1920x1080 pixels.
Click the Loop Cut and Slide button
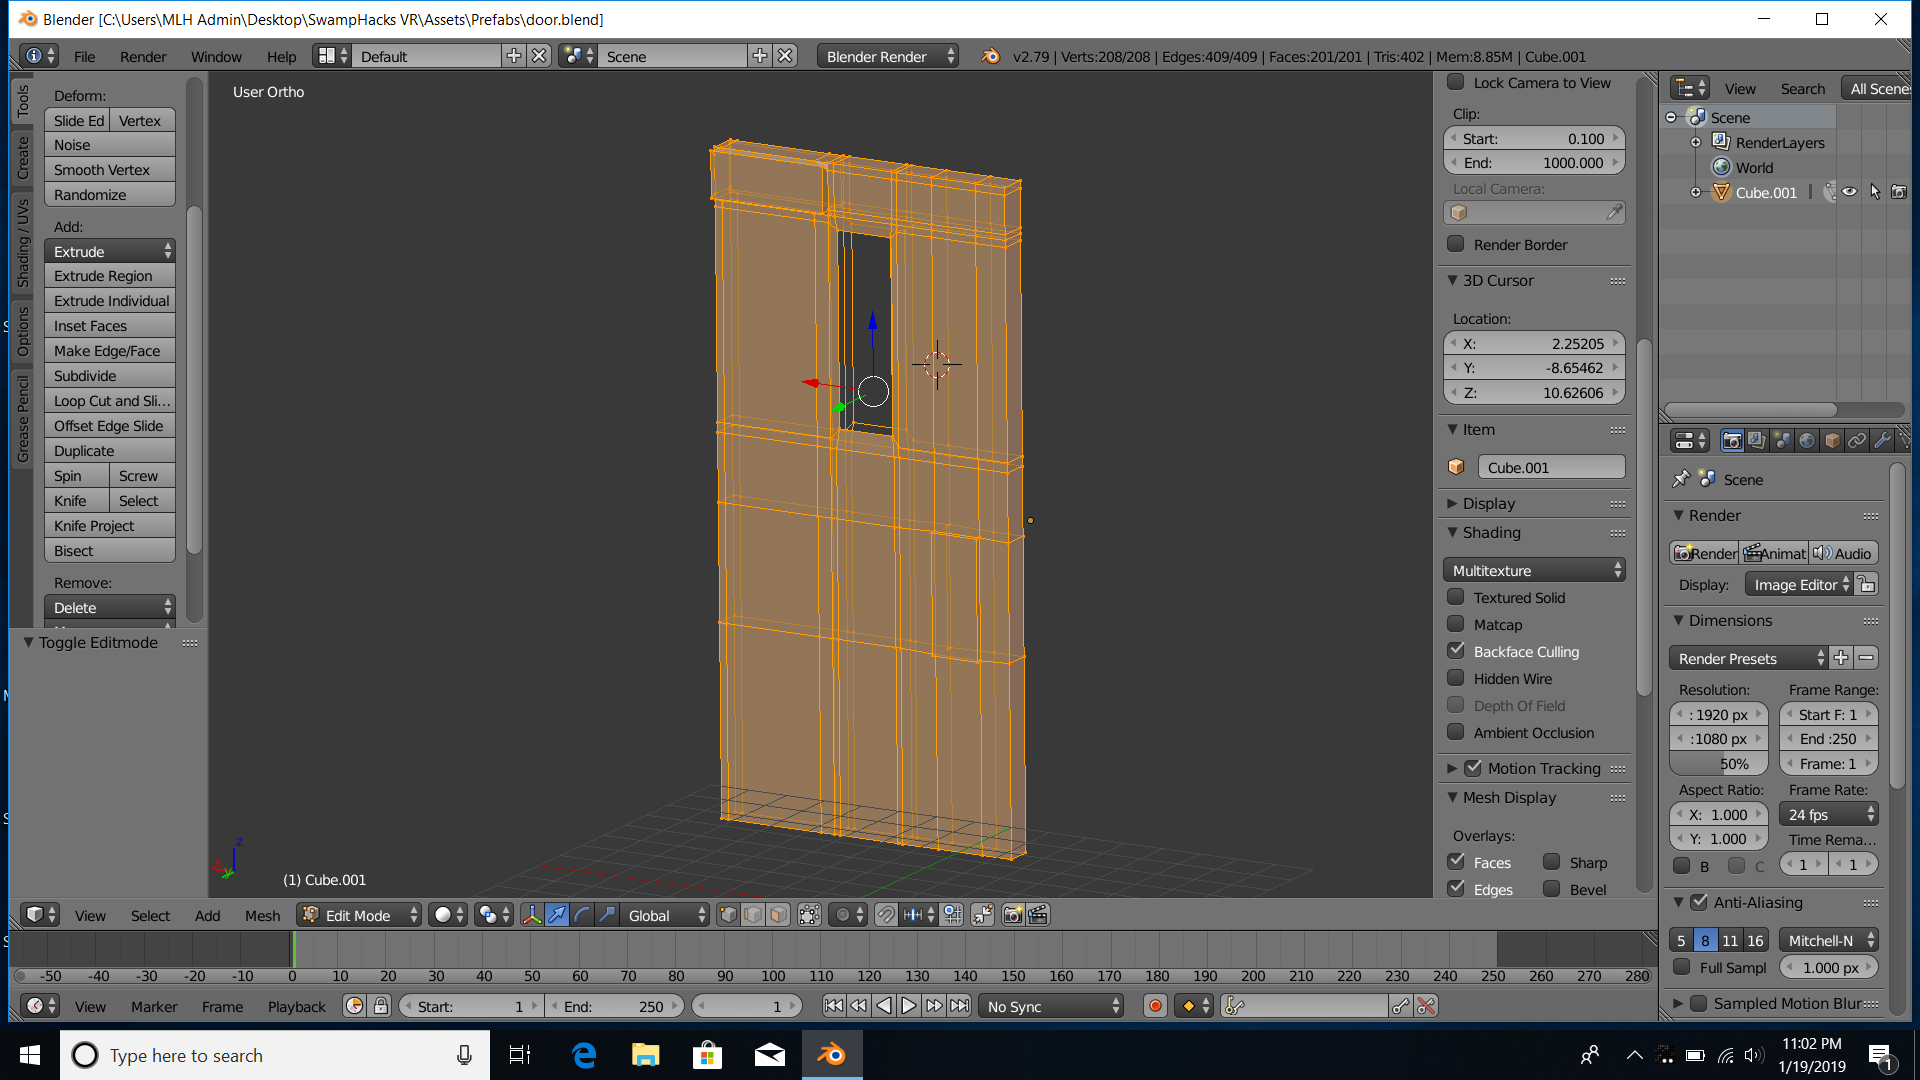click(110, 401)
